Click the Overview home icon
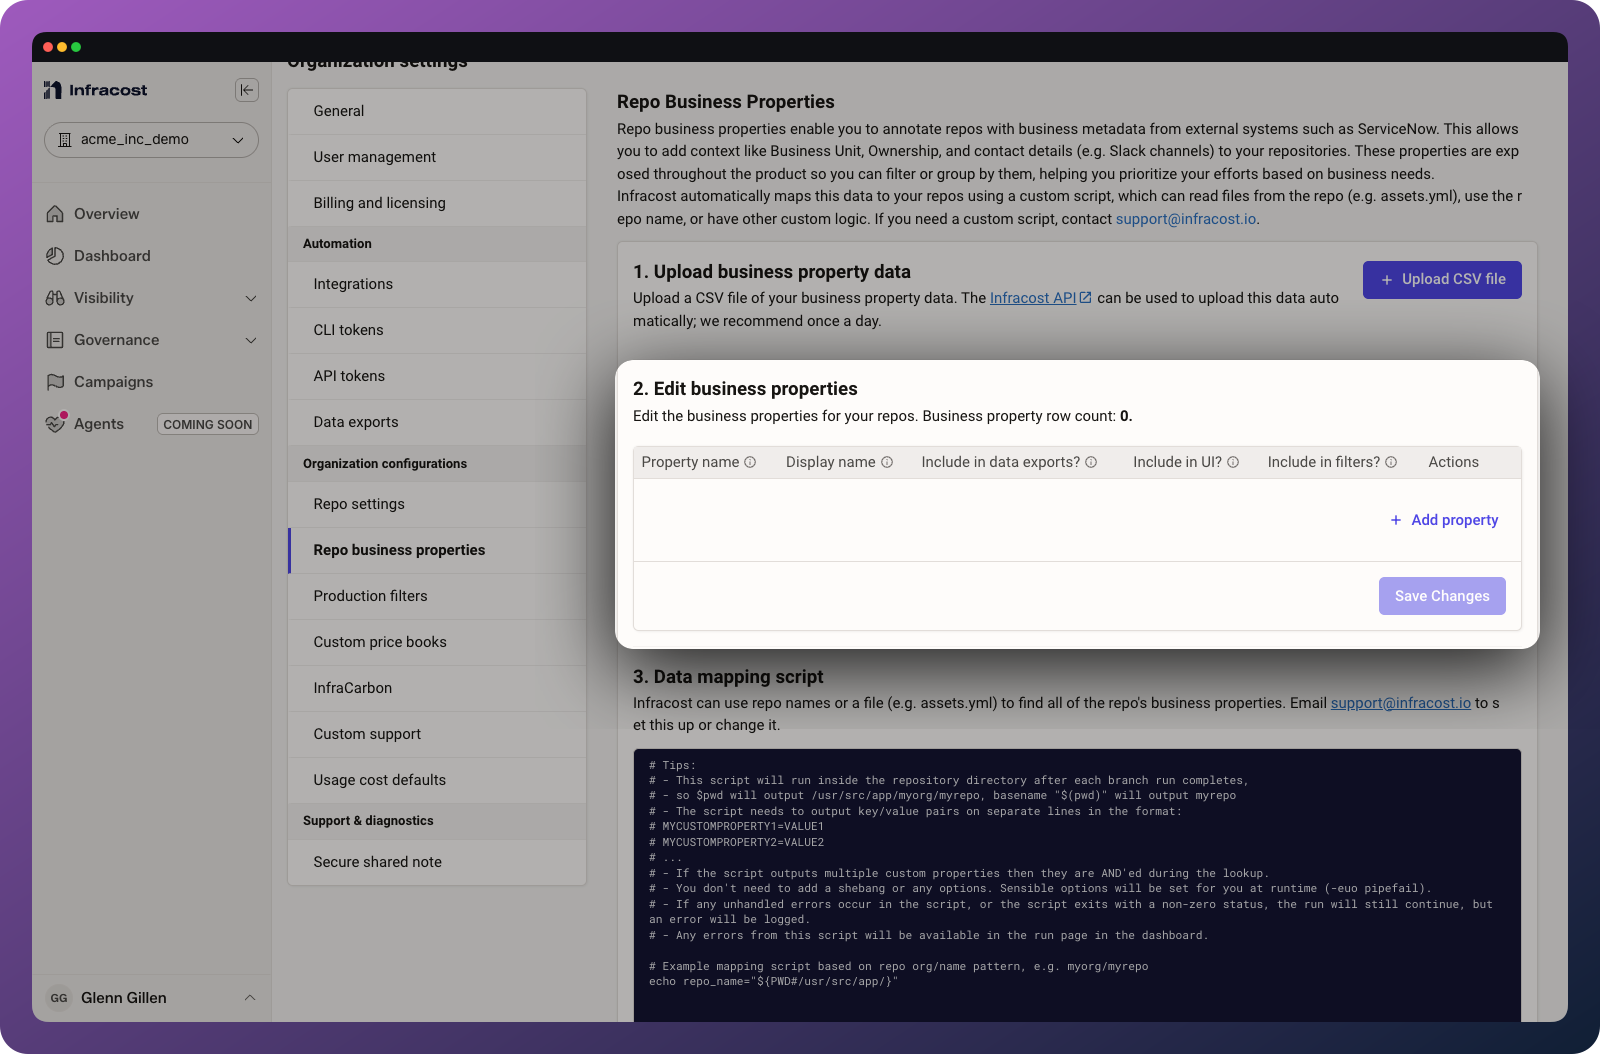The width and height of the screenshot is (1600, 1054). point(55,214)
